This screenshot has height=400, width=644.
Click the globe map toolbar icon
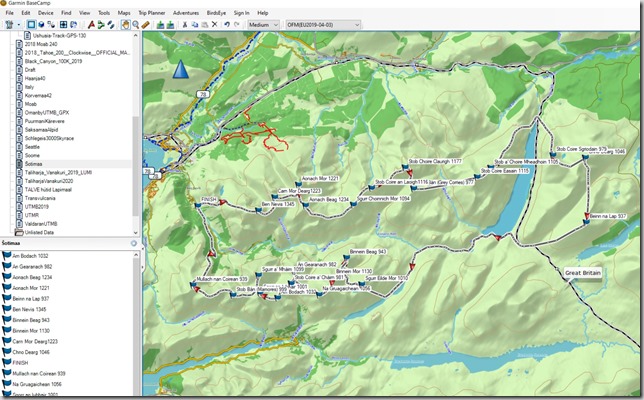click(74, 25)
